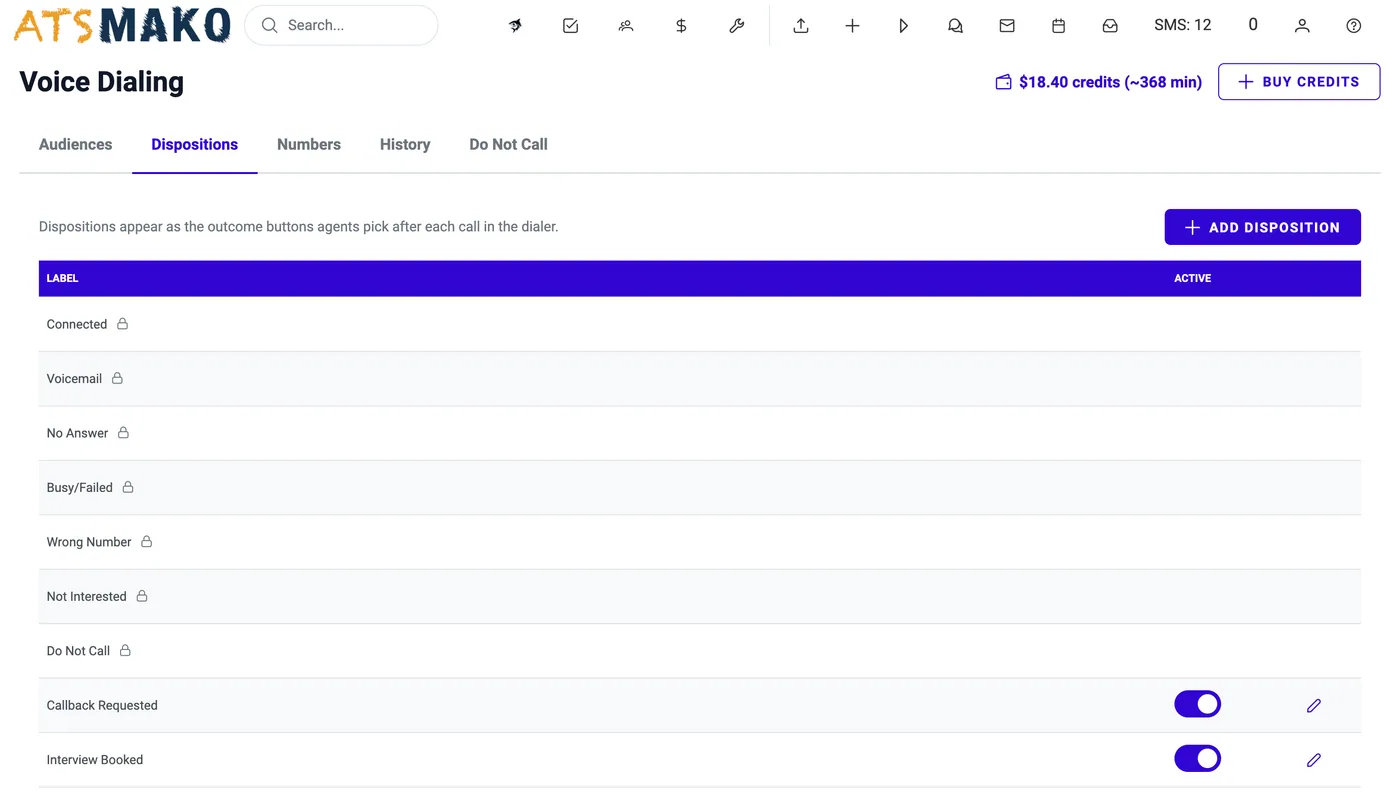Open the user profile icon
Screen dimensions: 1400x804
1302,26
